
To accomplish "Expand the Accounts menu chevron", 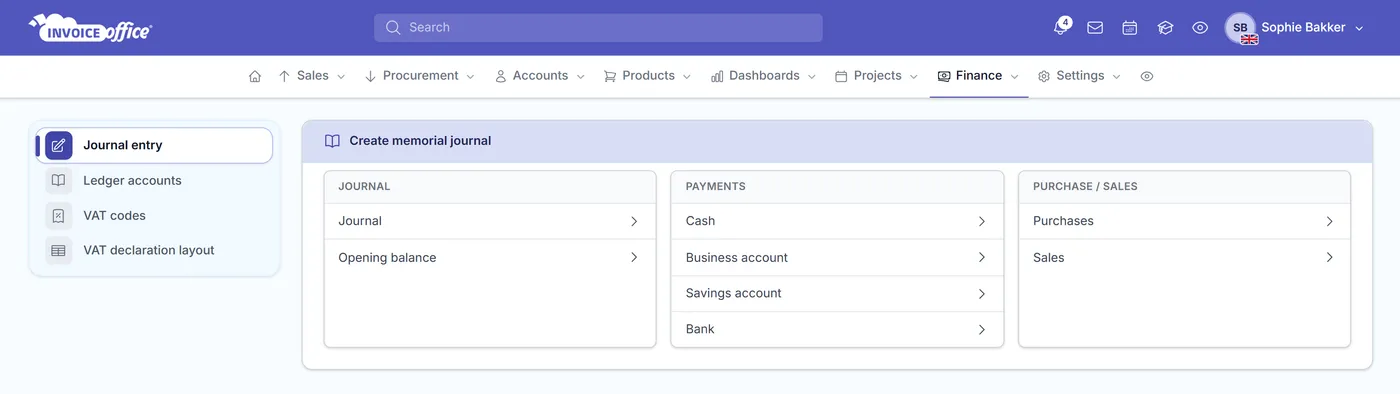I will point(580,77).
